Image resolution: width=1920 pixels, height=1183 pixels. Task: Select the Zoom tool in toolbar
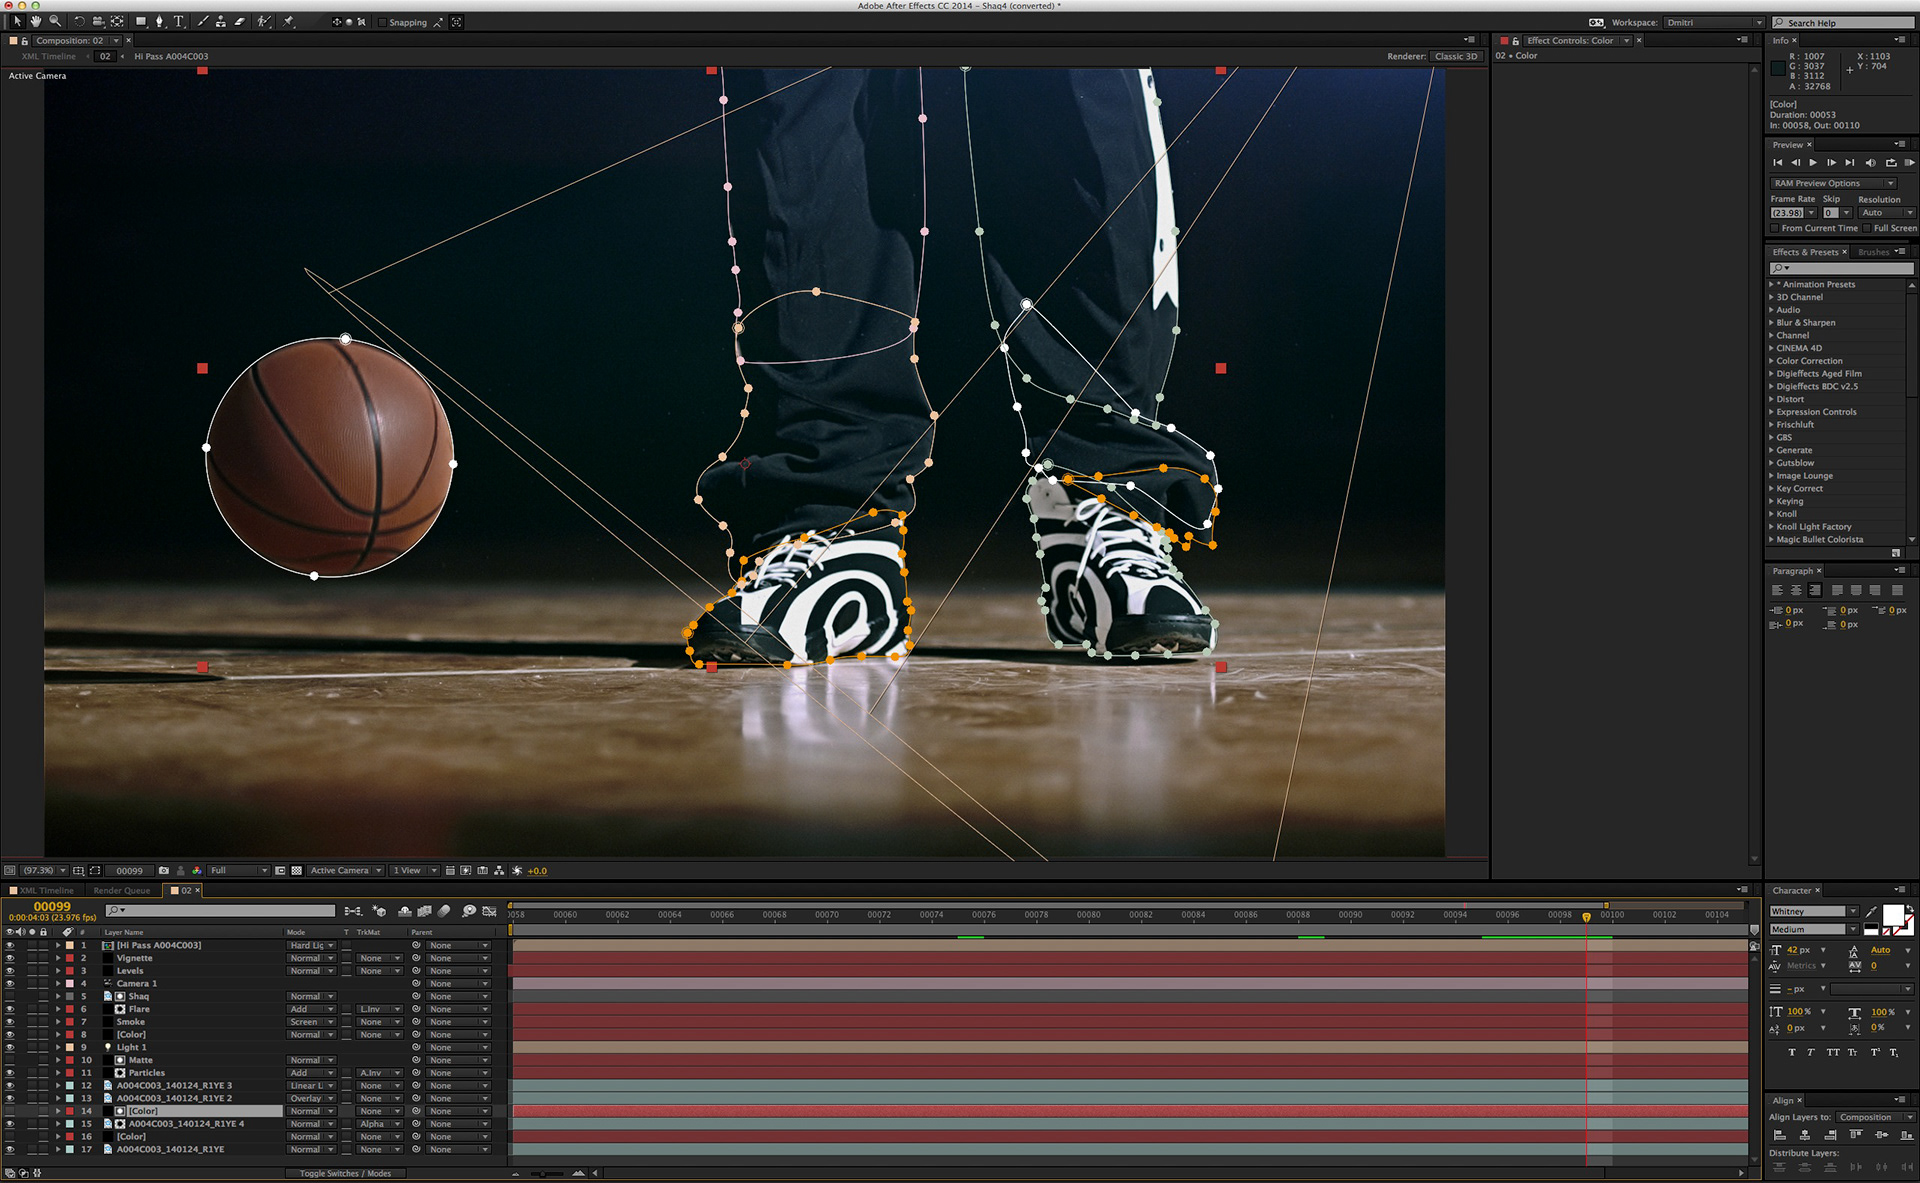[55, 21]
